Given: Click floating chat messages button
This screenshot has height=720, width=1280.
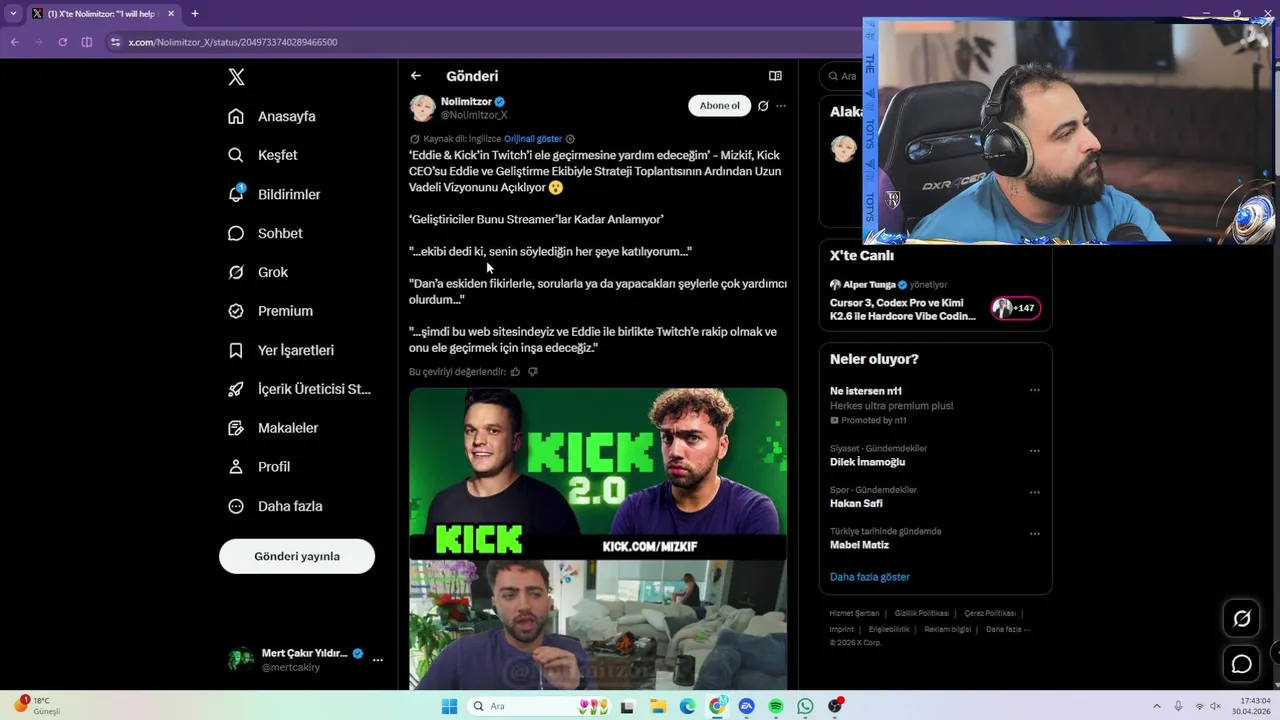Looking at the screenshot, I should 1242,664.
